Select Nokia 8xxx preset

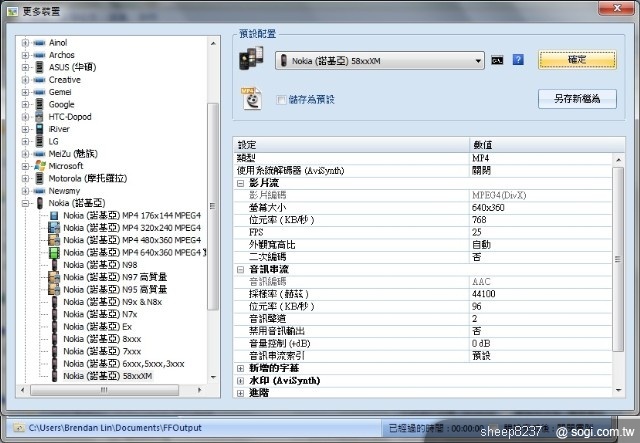tap(102, 339)
